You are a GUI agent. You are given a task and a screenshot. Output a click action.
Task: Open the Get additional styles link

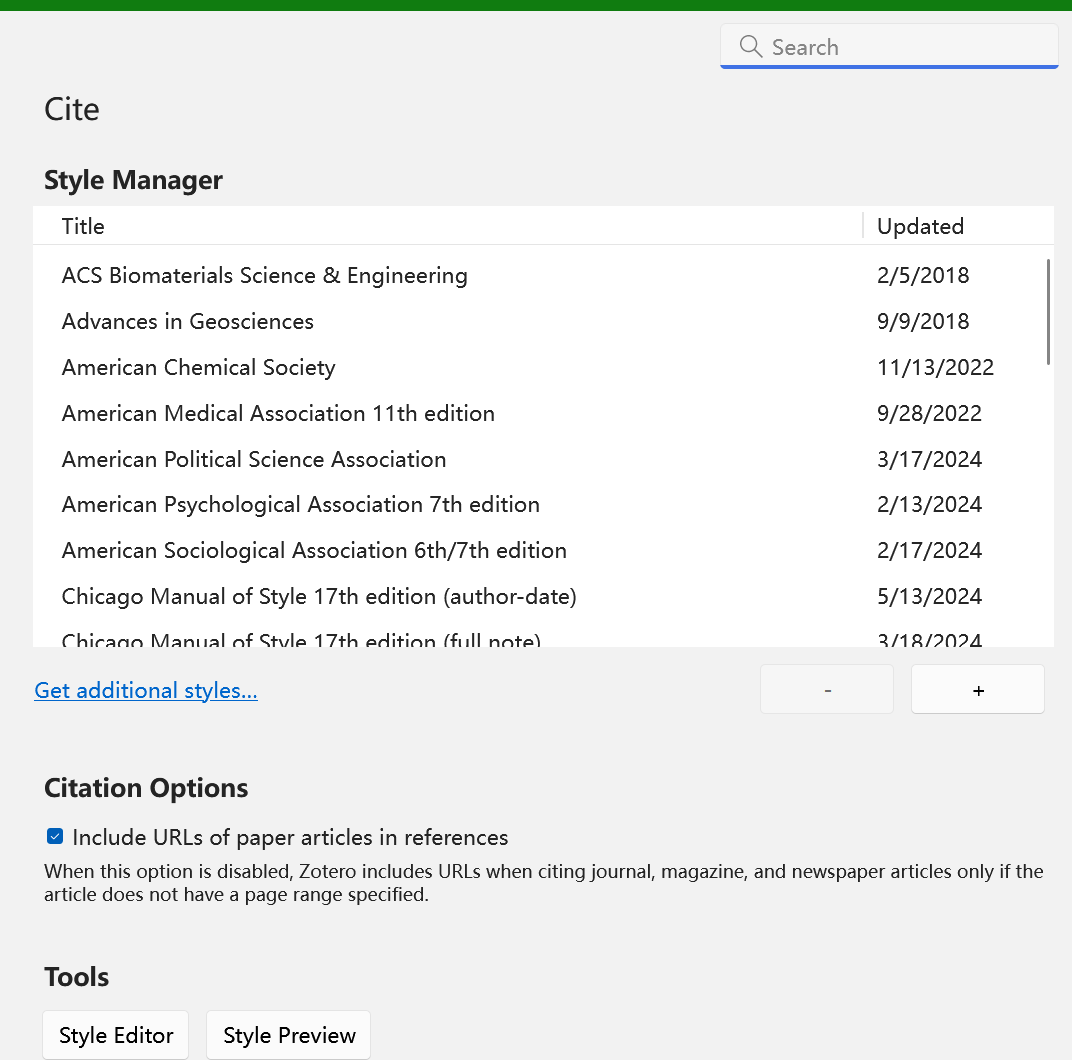pos(146,690)
